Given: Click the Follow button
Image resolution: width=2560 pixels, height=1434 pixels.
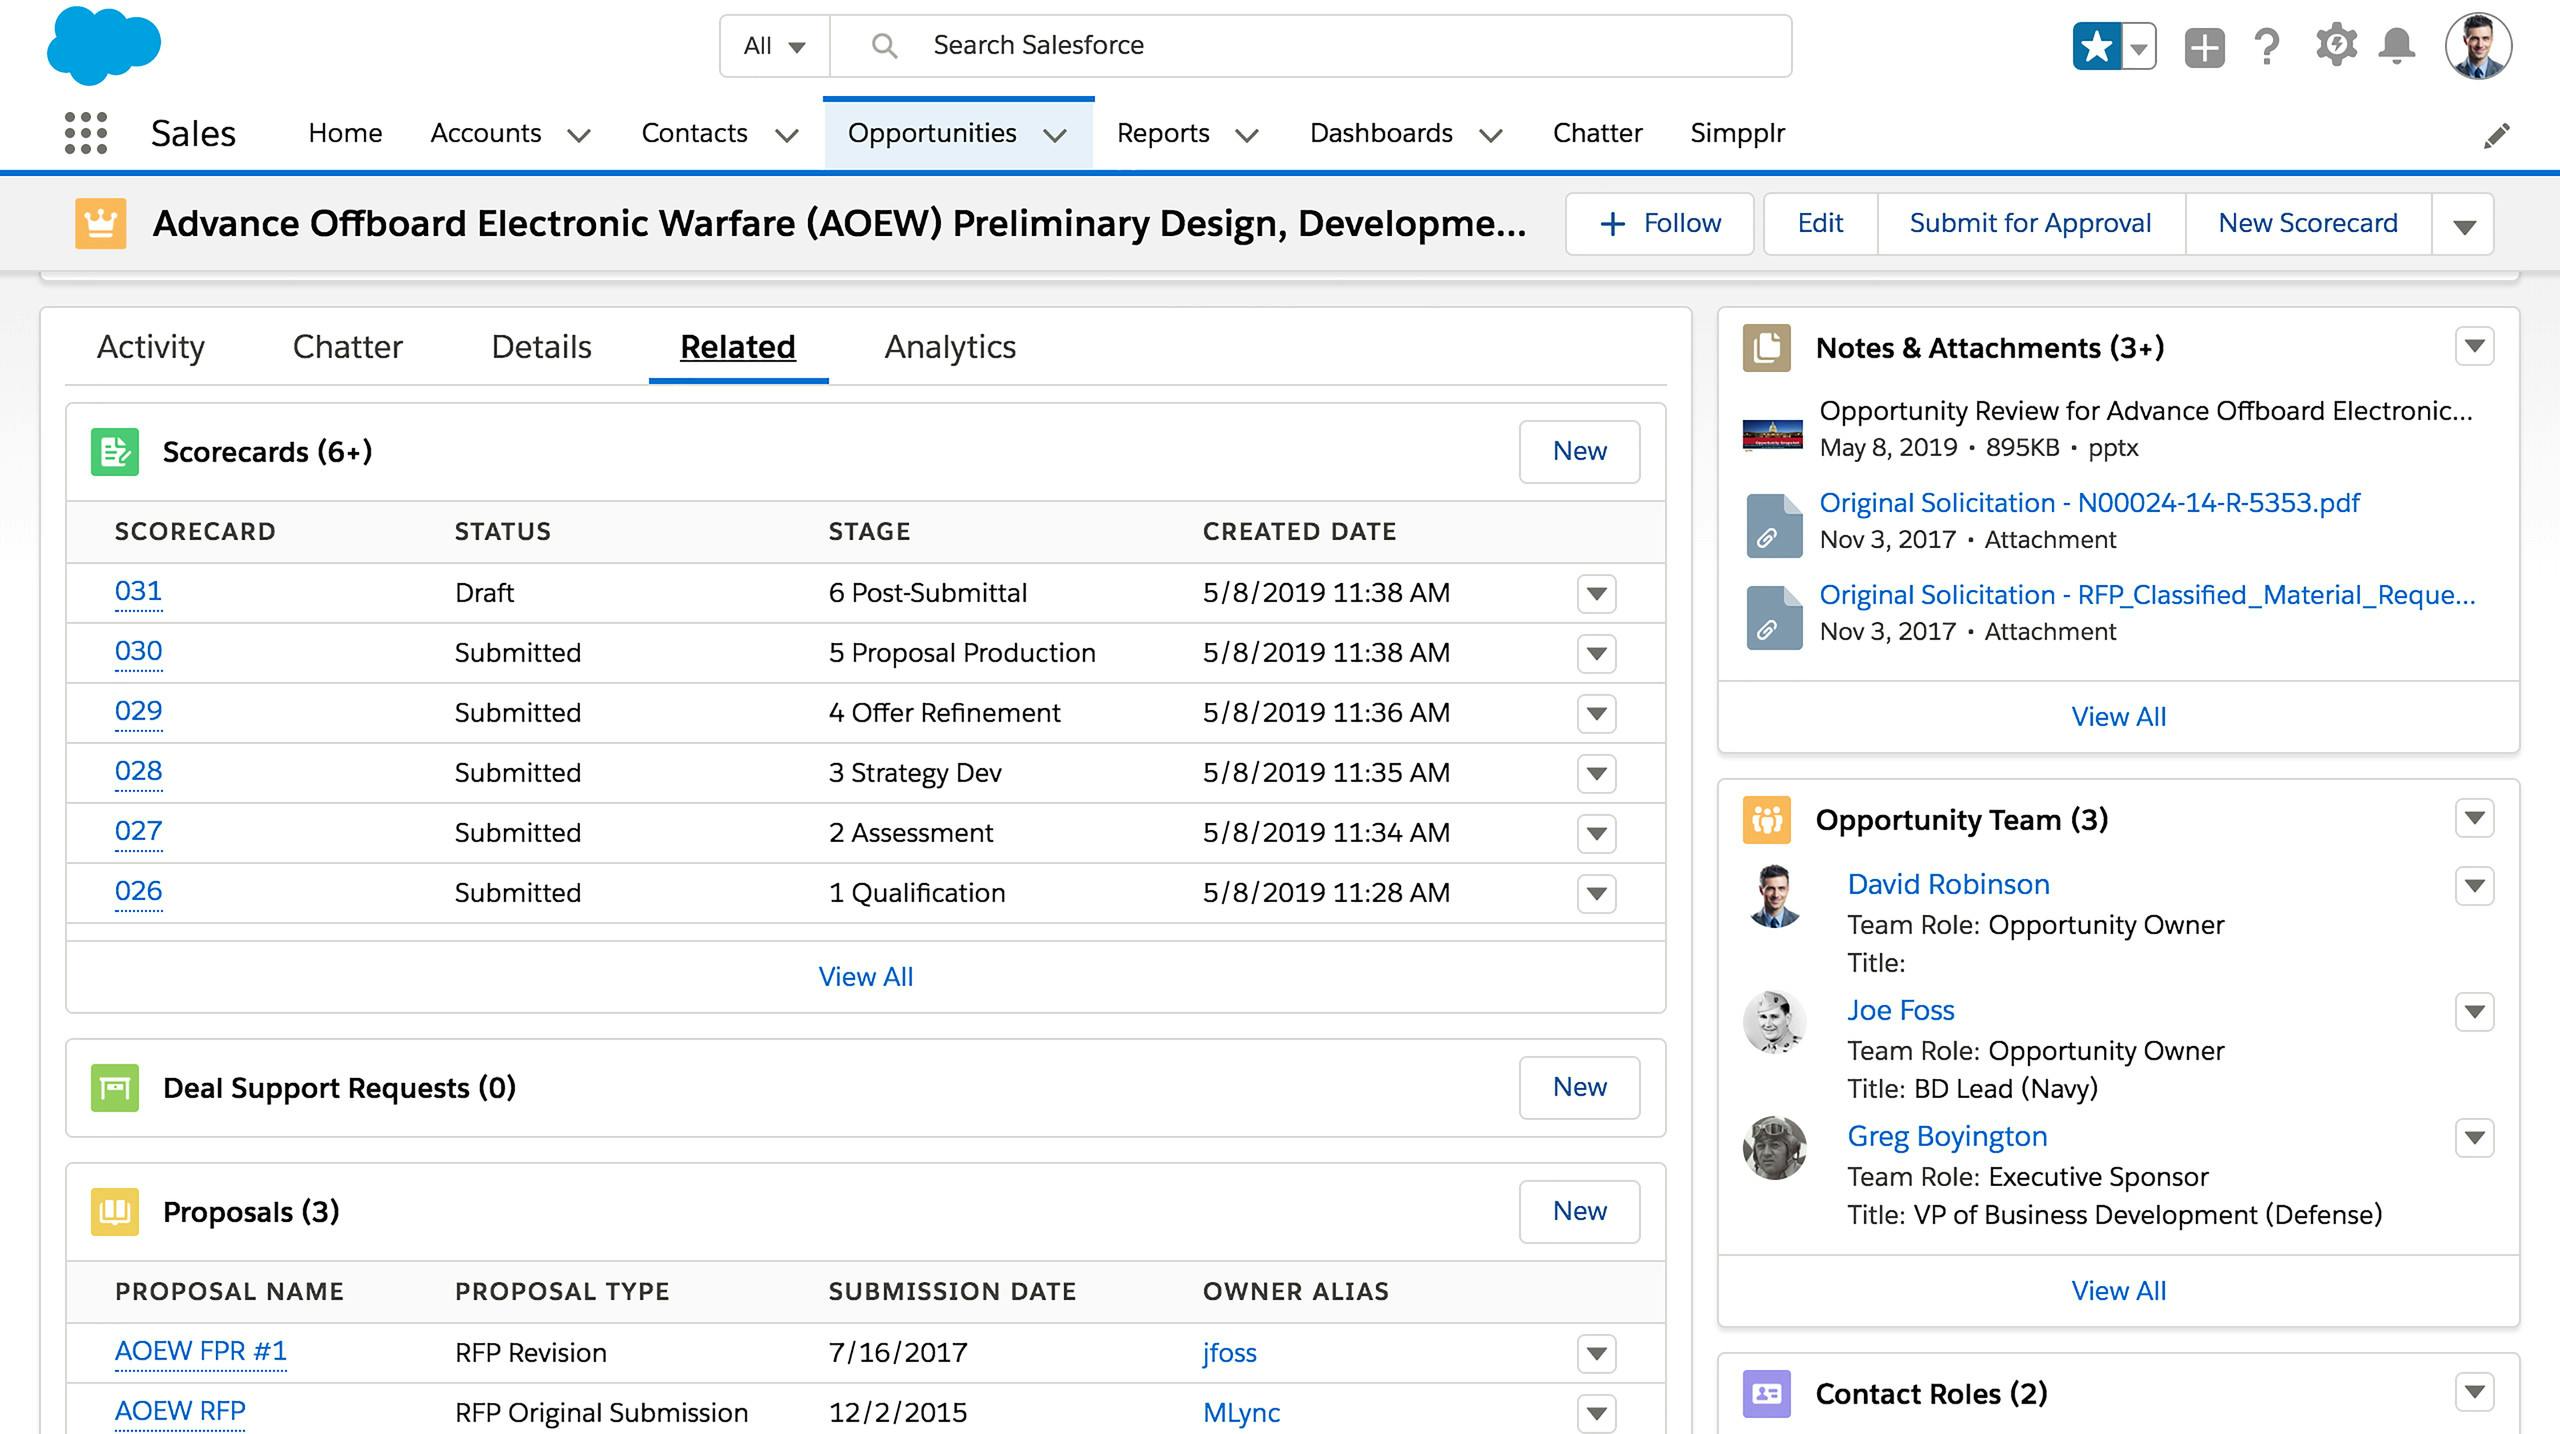Looking at the screenshot, I should click(x=1660, y=224).
